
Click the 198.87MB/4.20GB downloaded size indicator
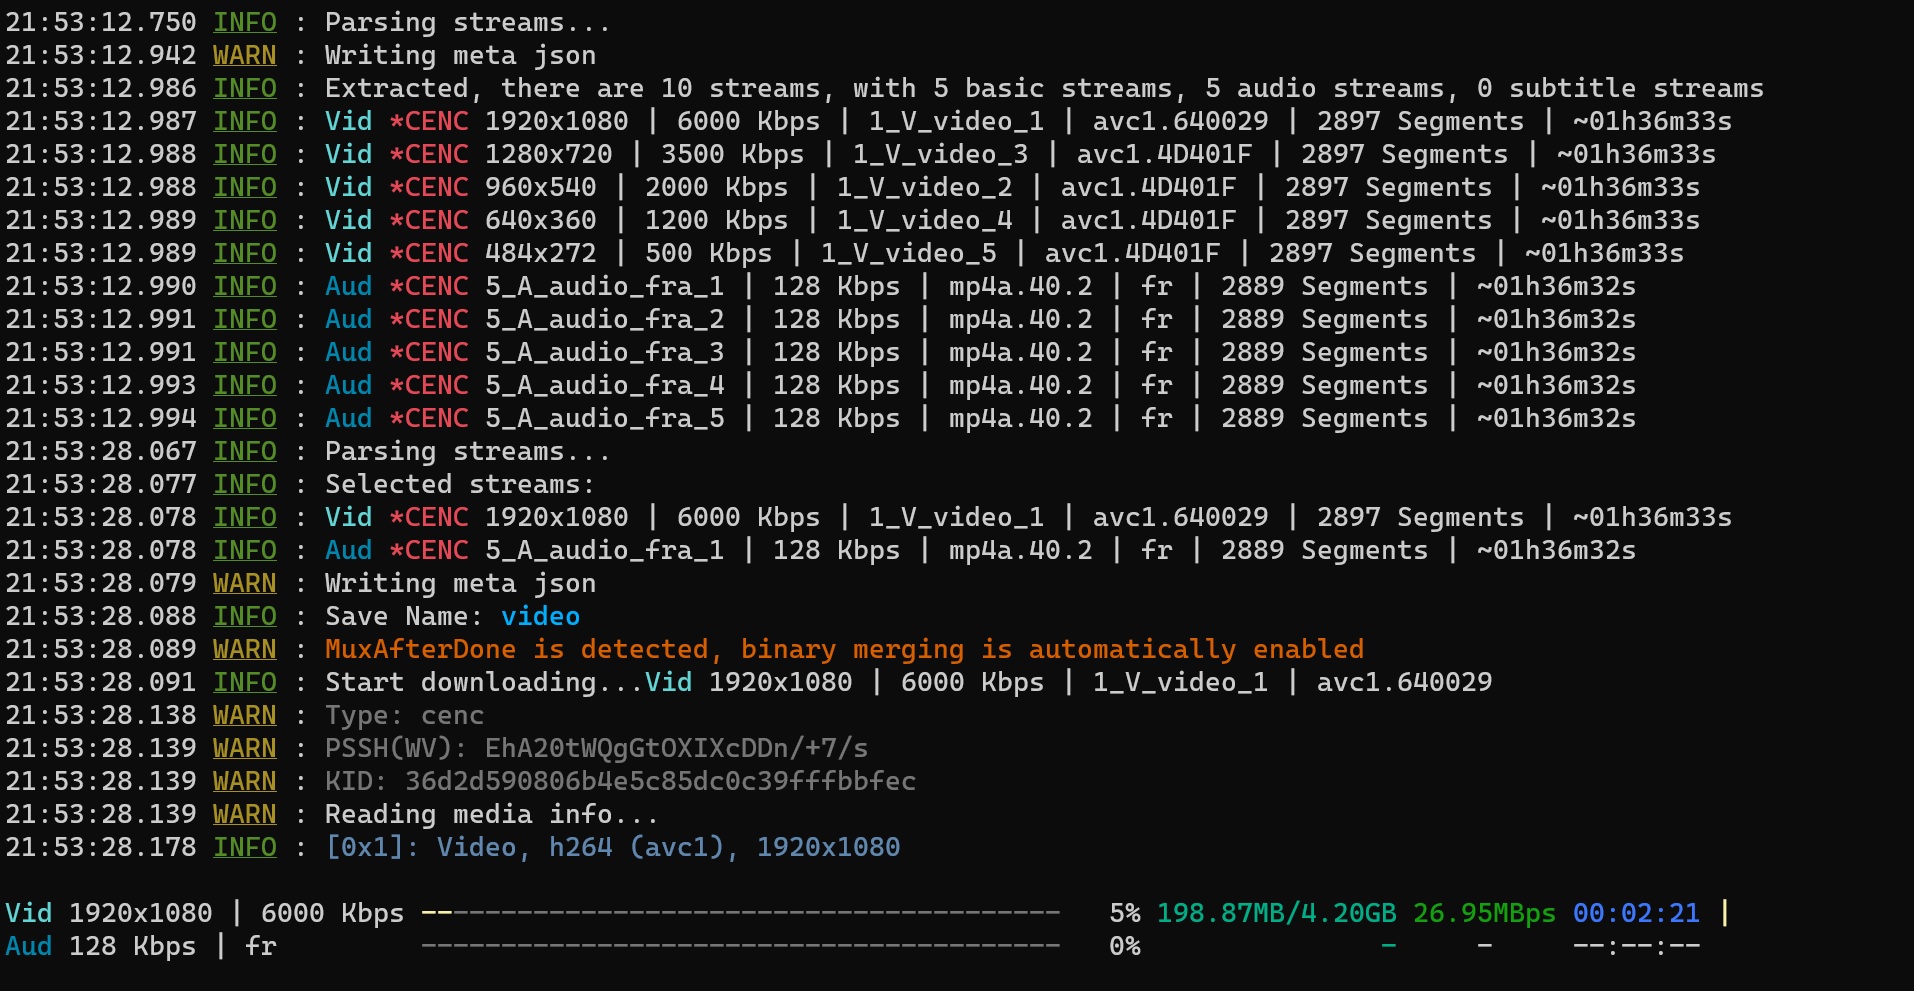point(1275,913)
